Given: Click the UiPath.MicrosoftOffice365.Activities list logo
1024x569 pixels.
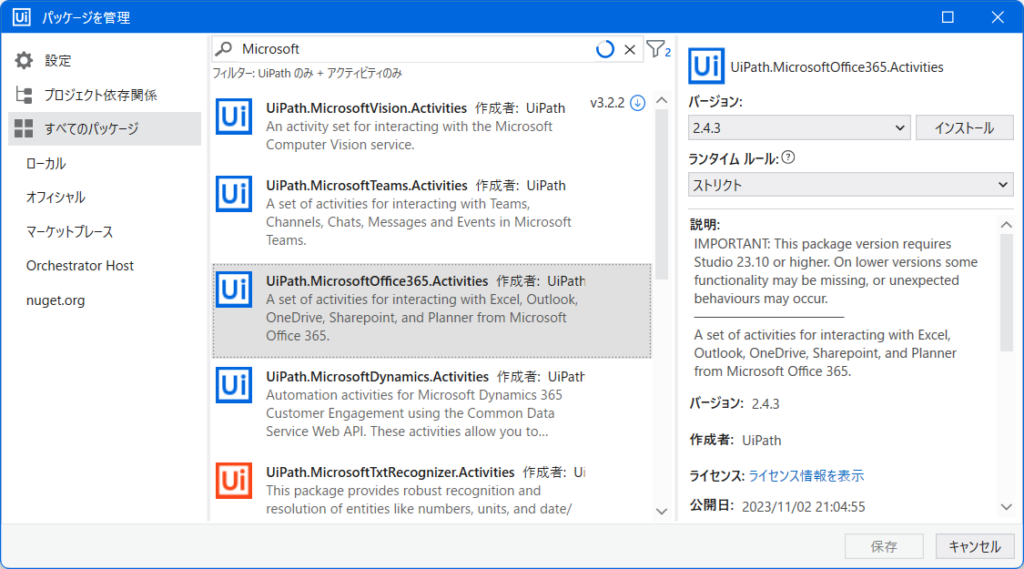Looking at the screenshot, I should coord(234,289).
